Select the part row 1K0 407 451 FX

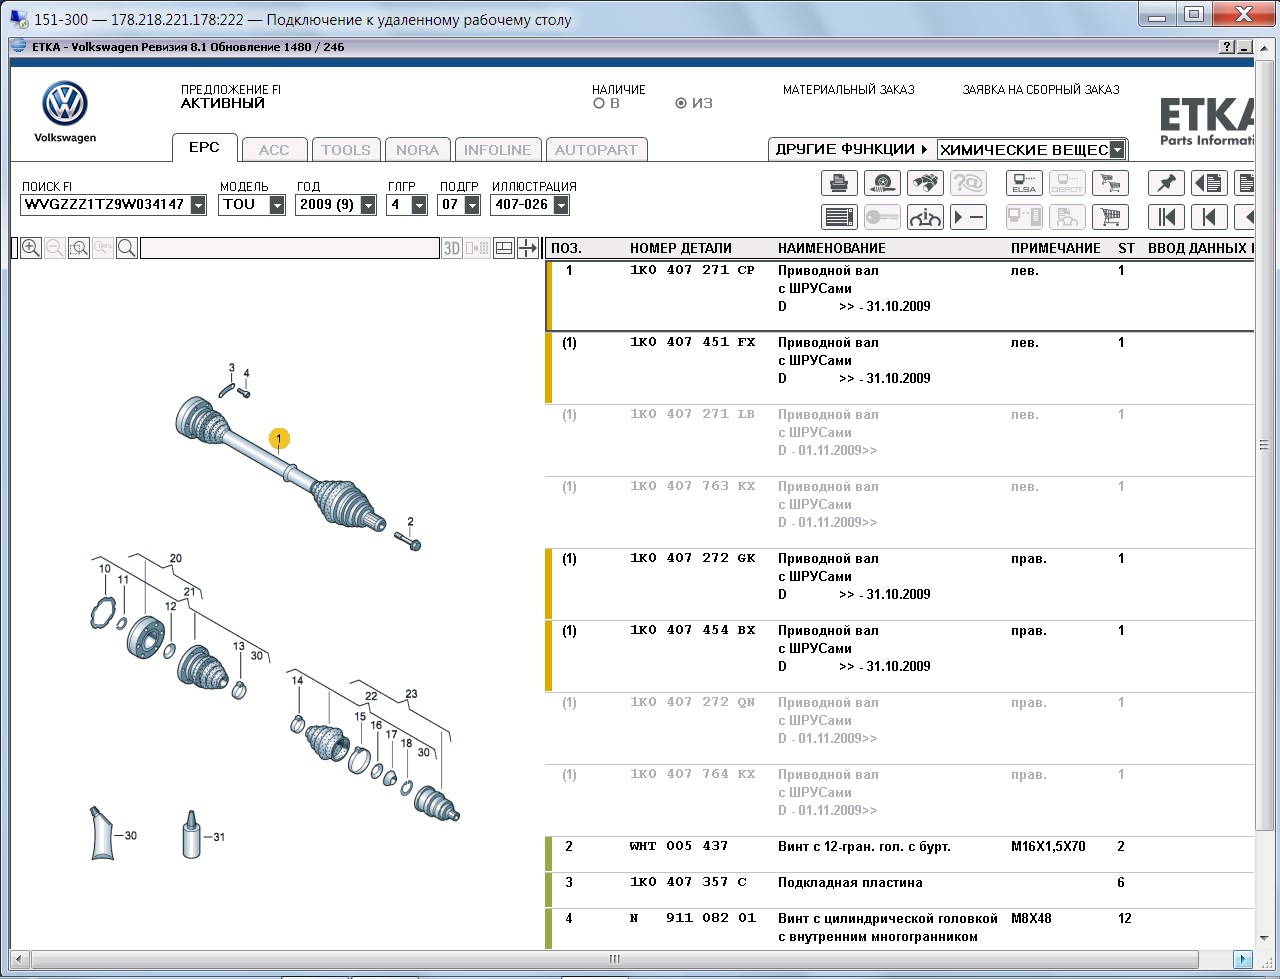900,369
